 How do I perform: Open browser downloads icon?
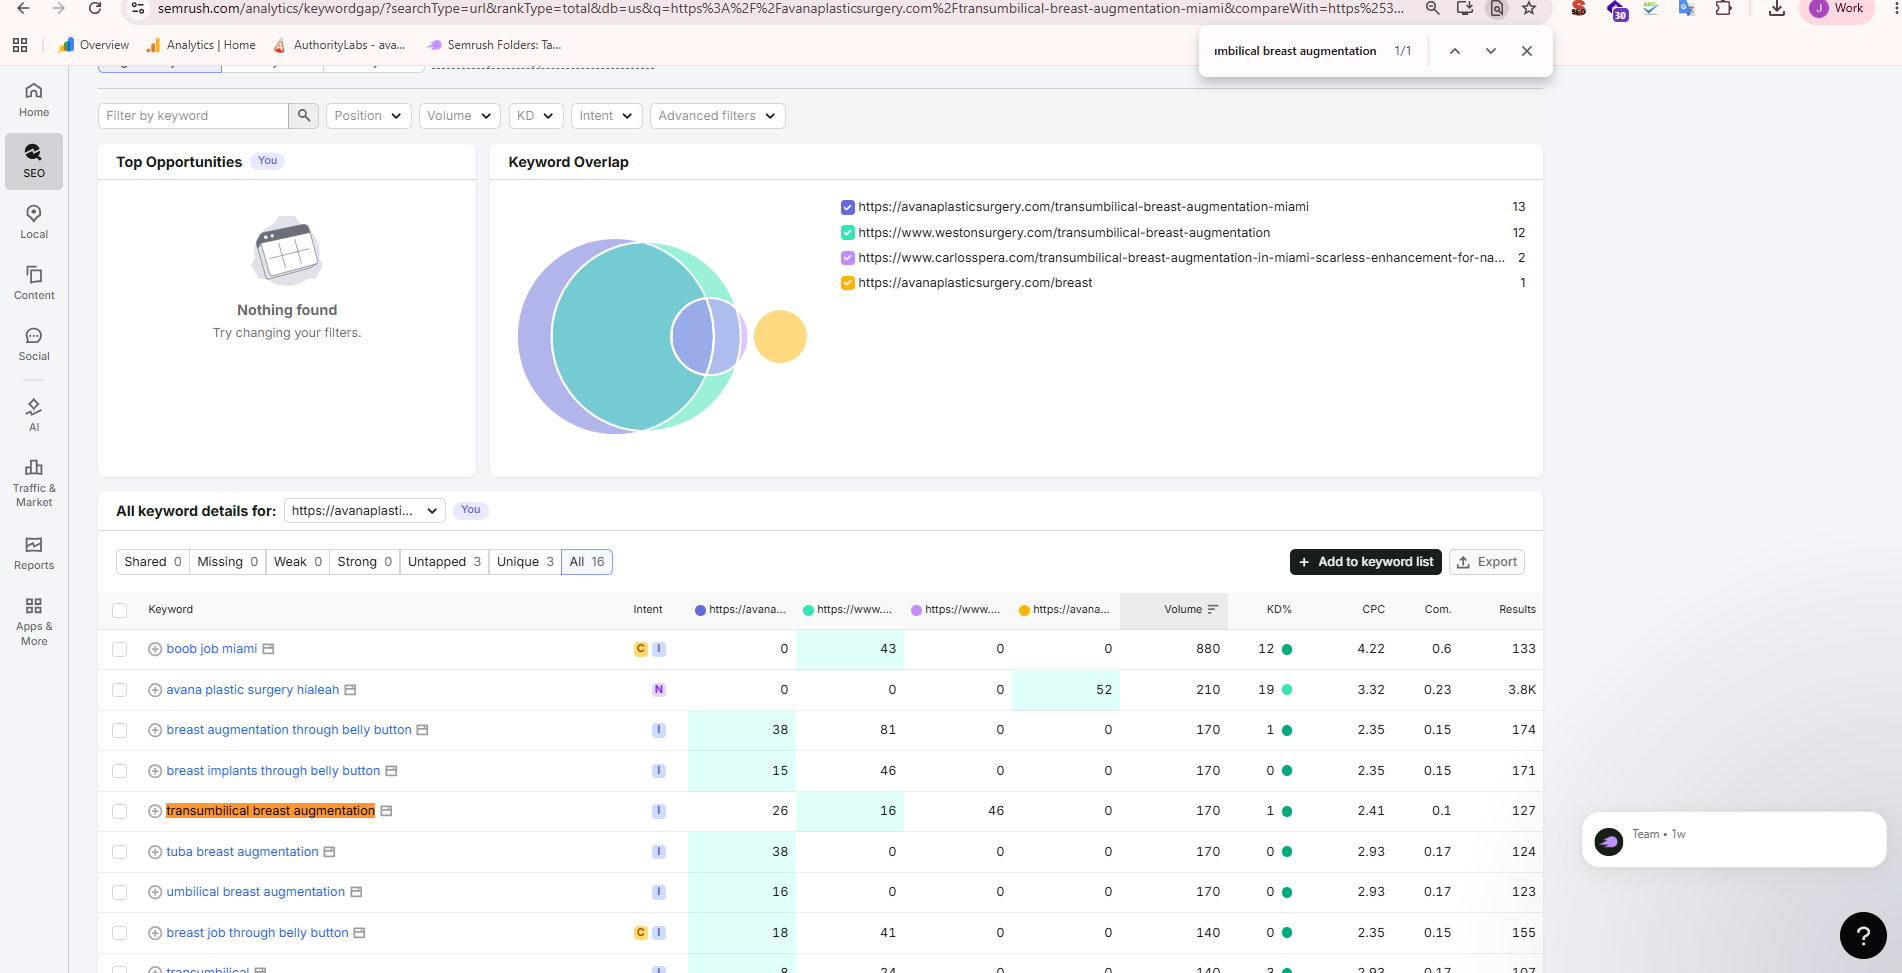click(1777, 8)
